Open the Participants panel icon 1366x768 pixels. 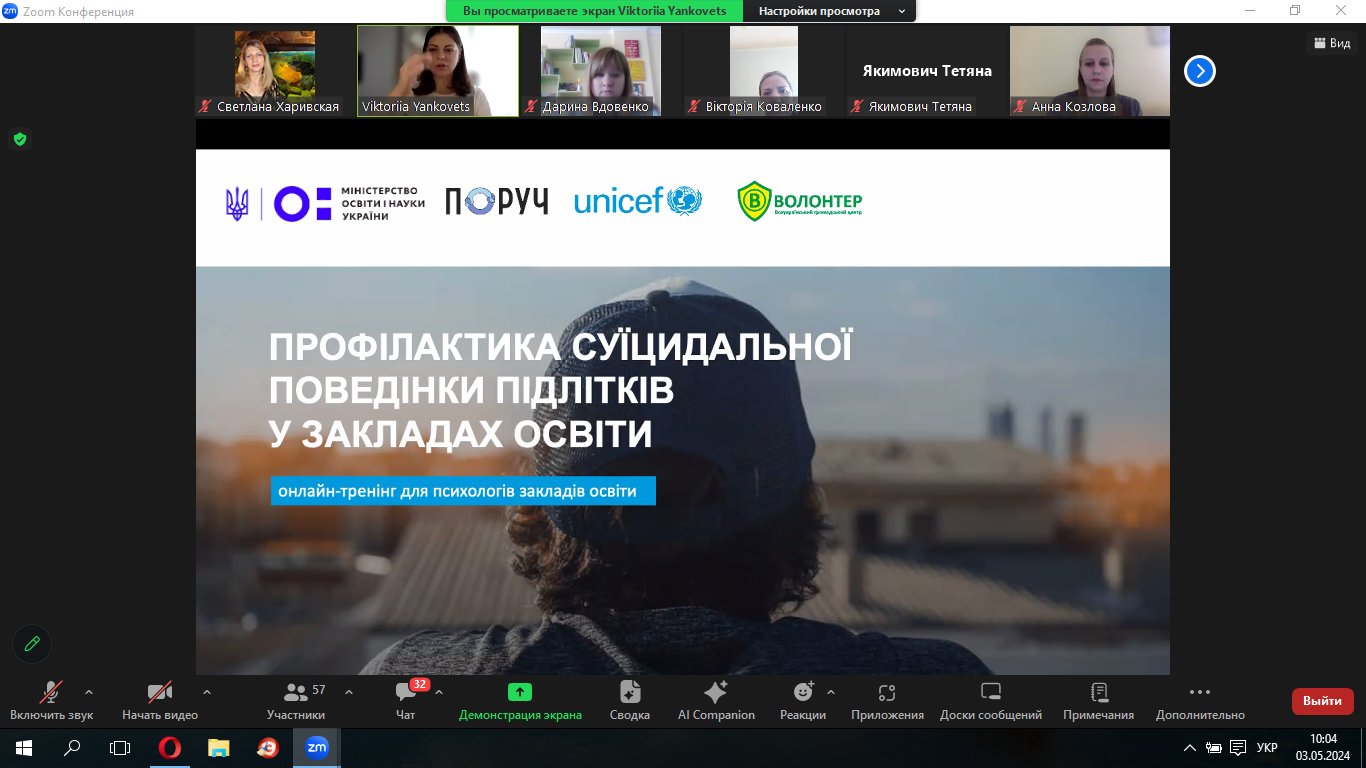[296, 692]
